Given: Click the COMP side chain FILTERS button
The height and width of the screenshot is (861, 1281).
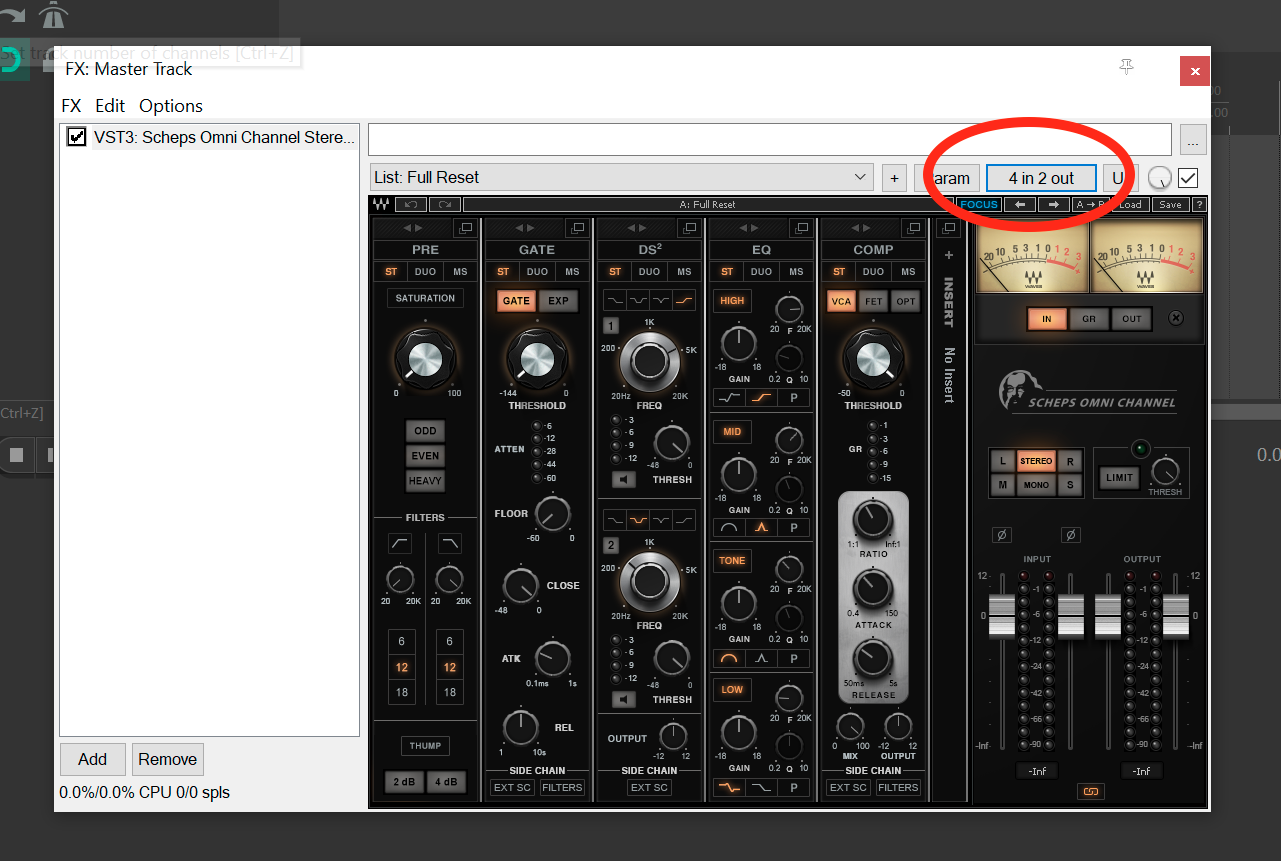Looking at the screenshot, I should click(x=898, y=787).
